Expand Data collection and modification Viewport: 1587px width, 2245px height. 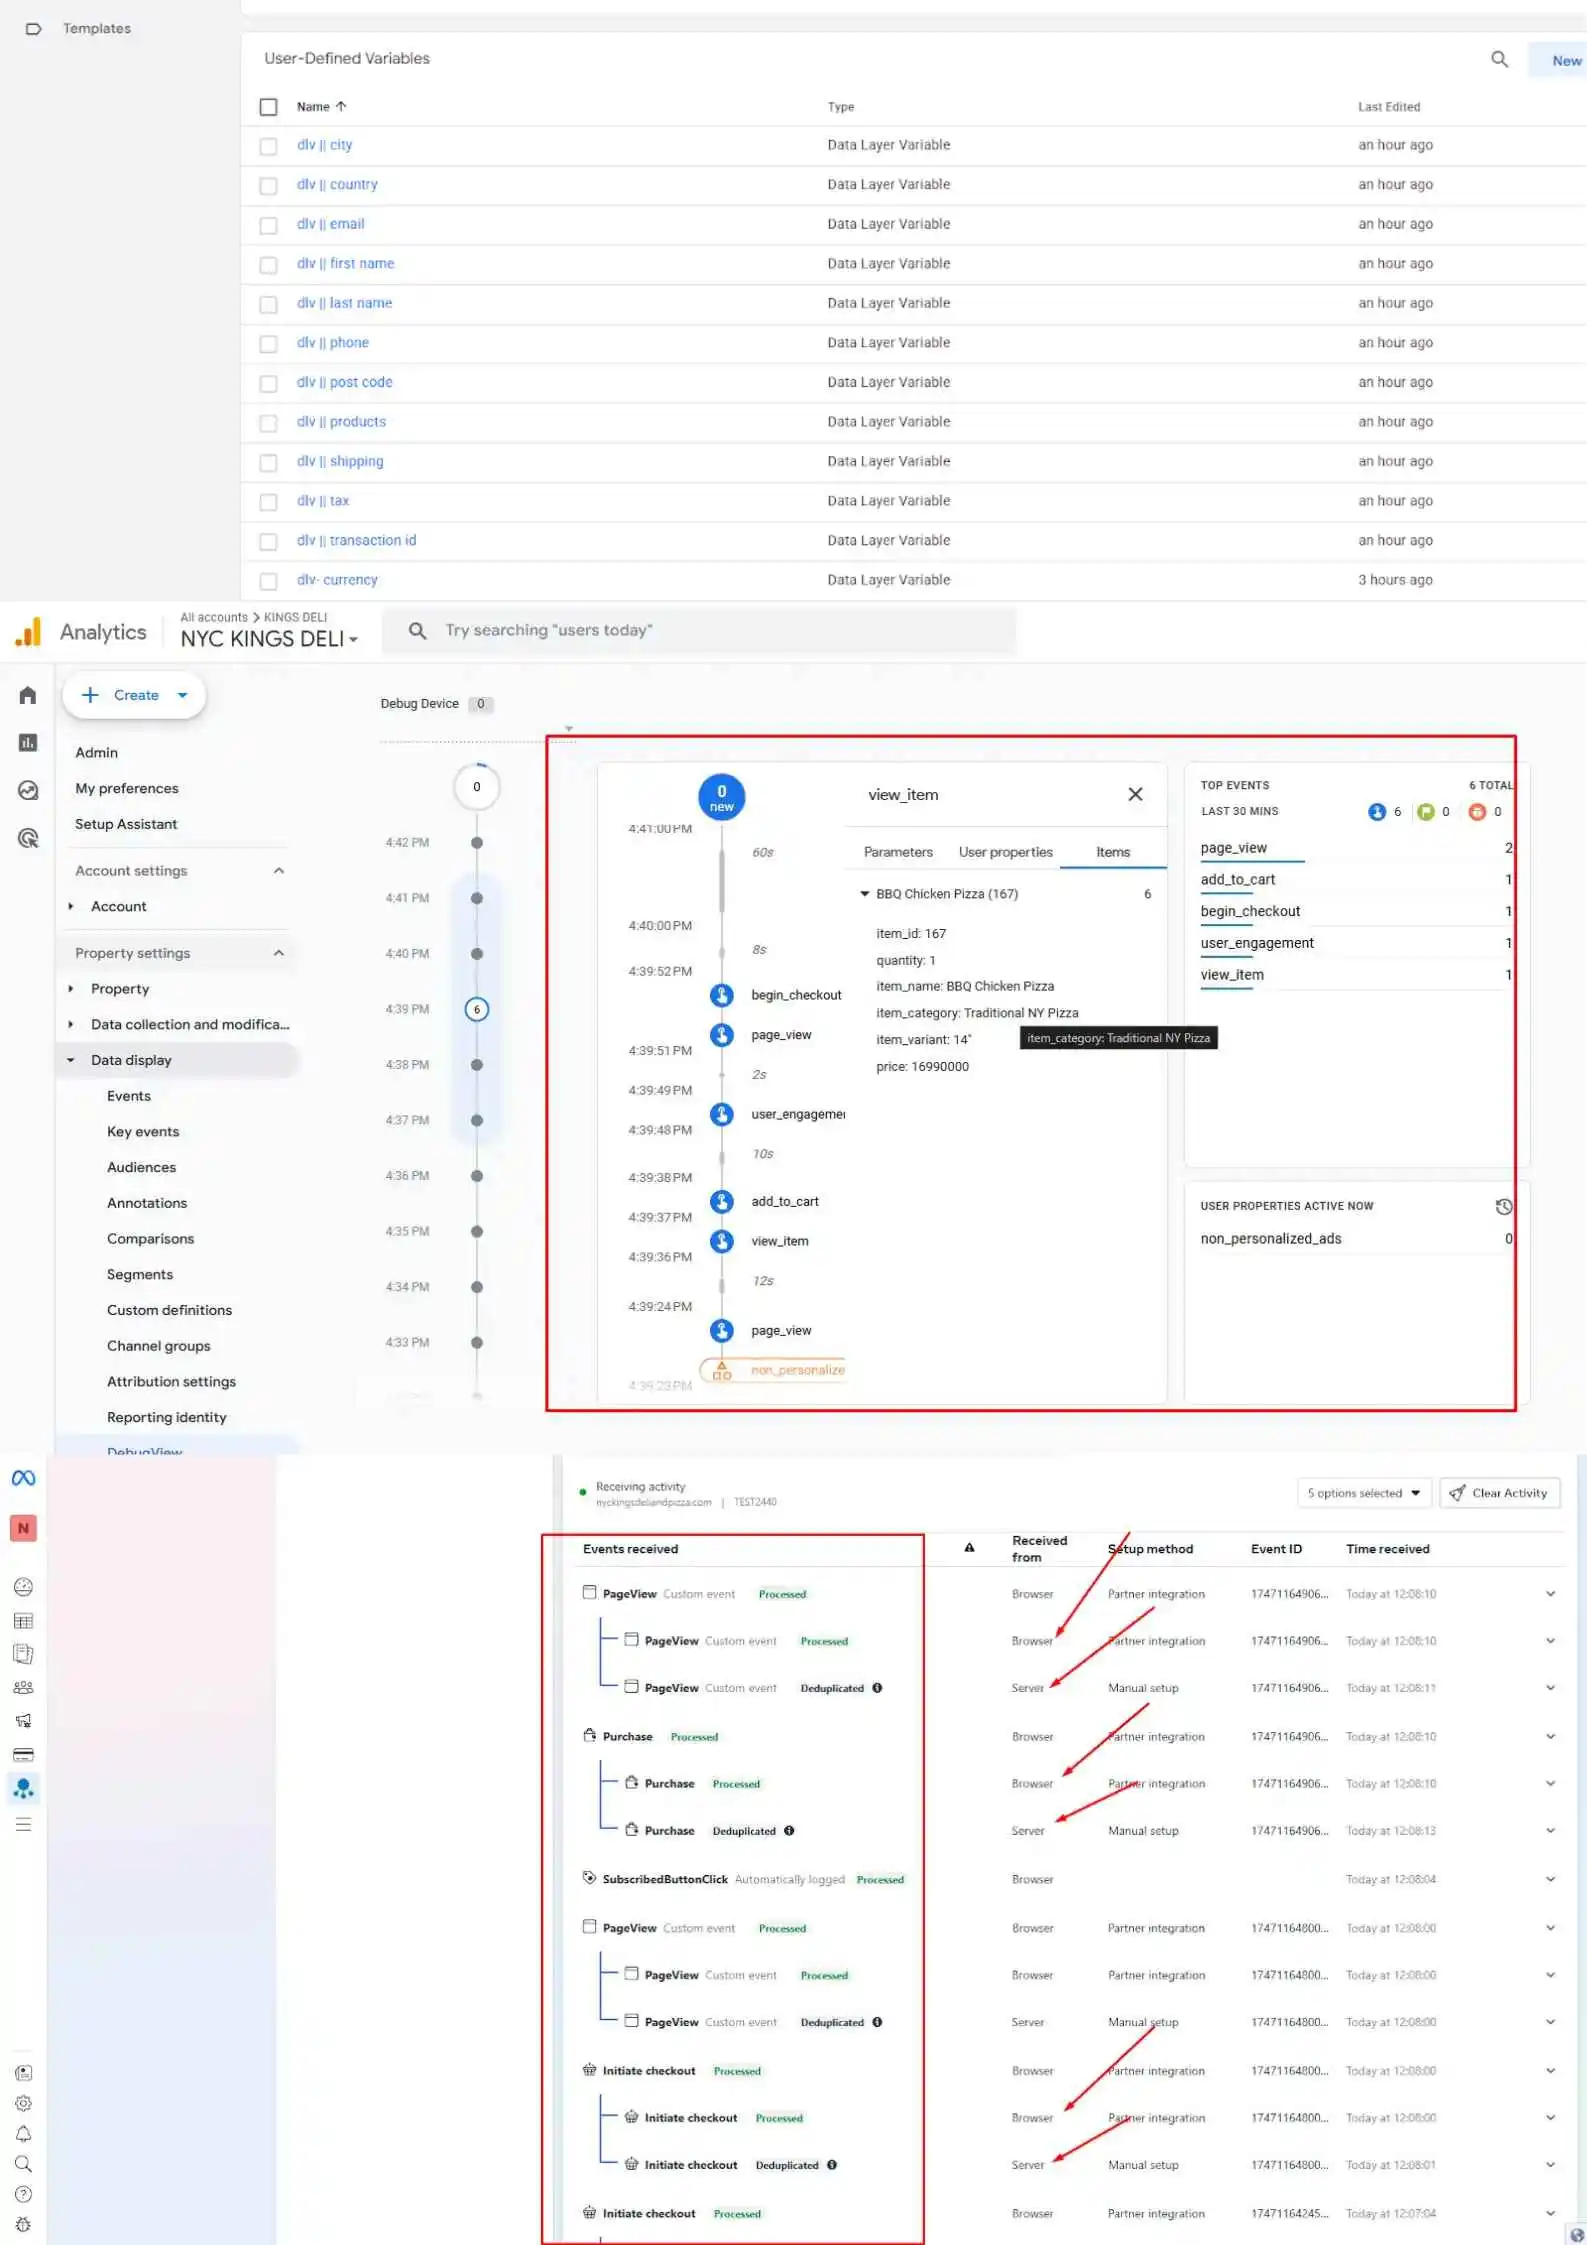point(71,1024)
